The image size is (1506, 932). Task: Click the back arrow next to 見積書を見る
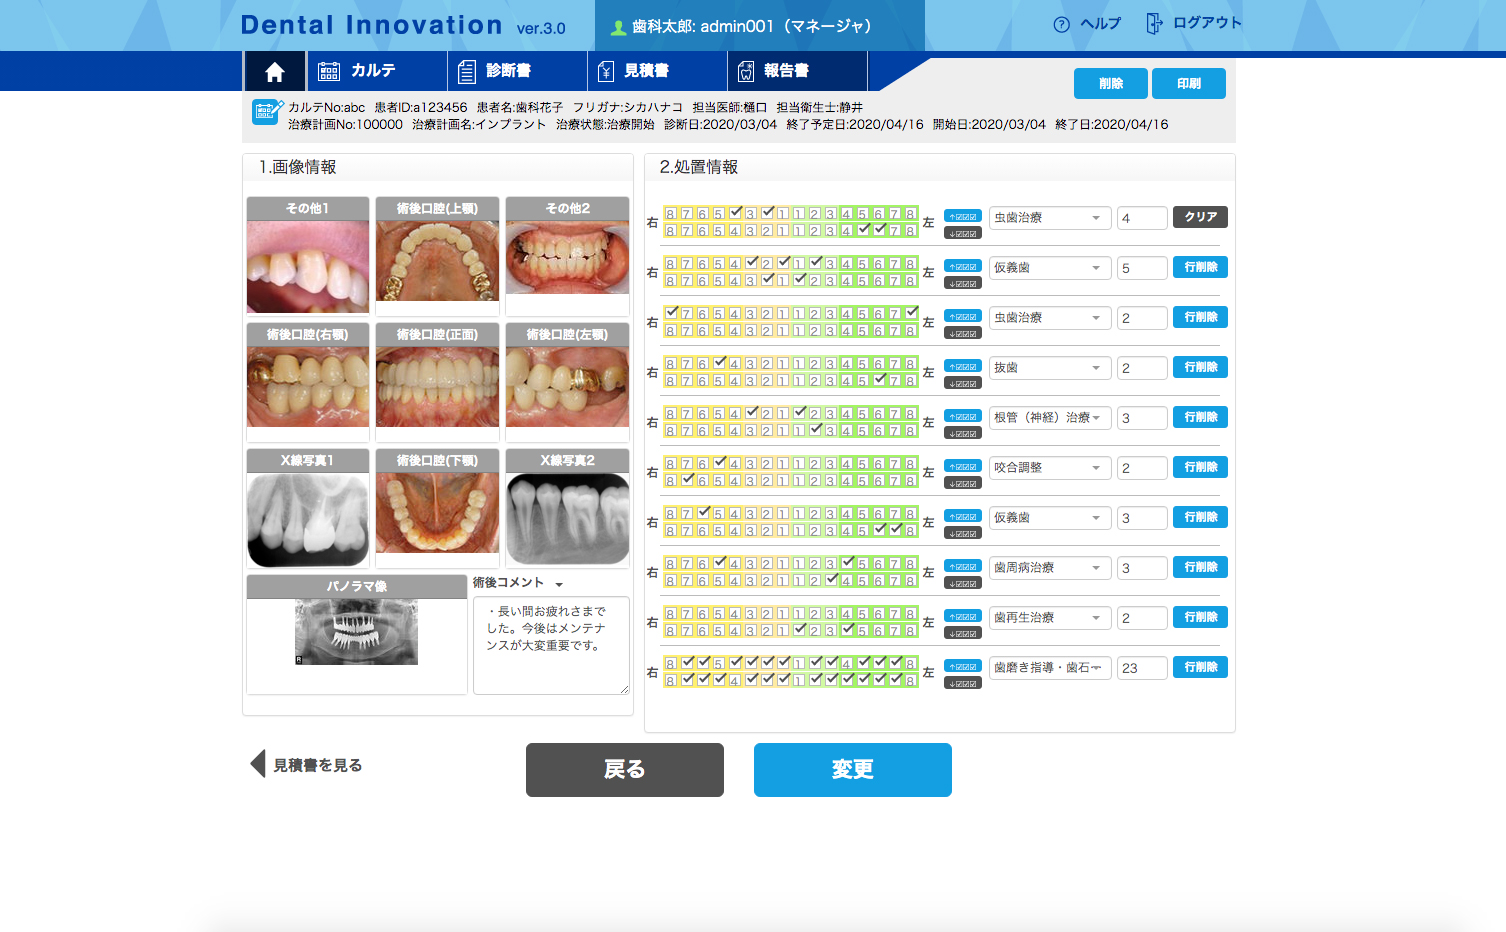coord(258,764)
